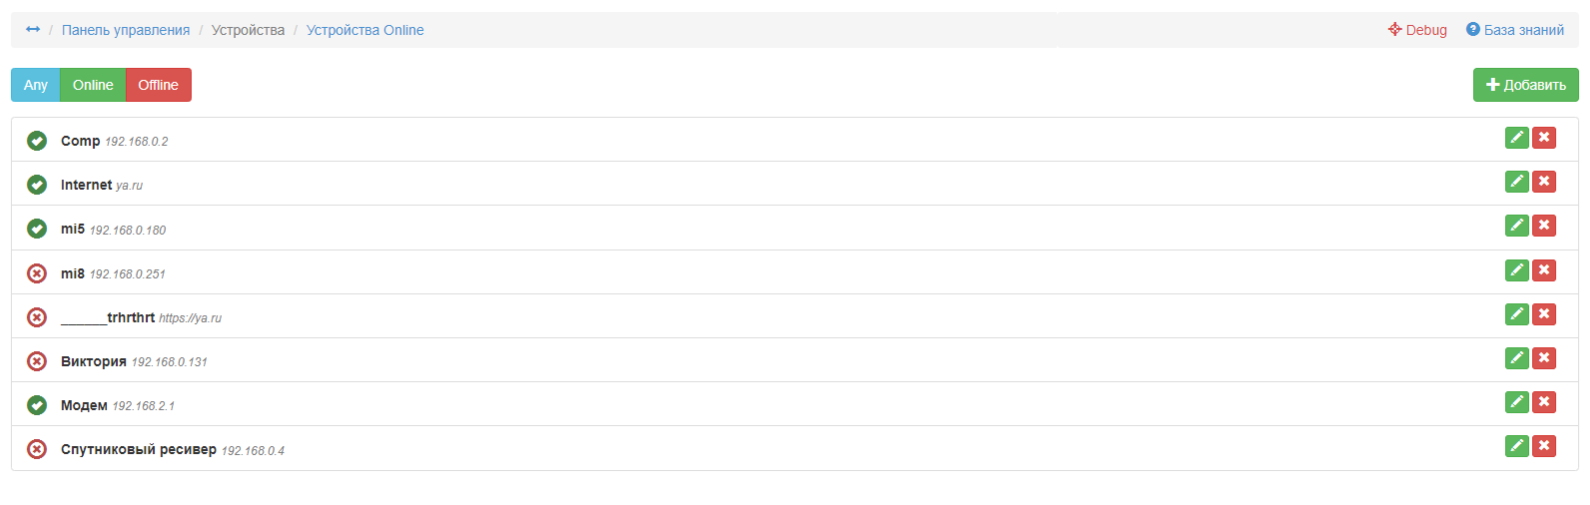1590x505 pixels.
Task: Select the Спутниковый ресивер device name
Action: point(138,449)
